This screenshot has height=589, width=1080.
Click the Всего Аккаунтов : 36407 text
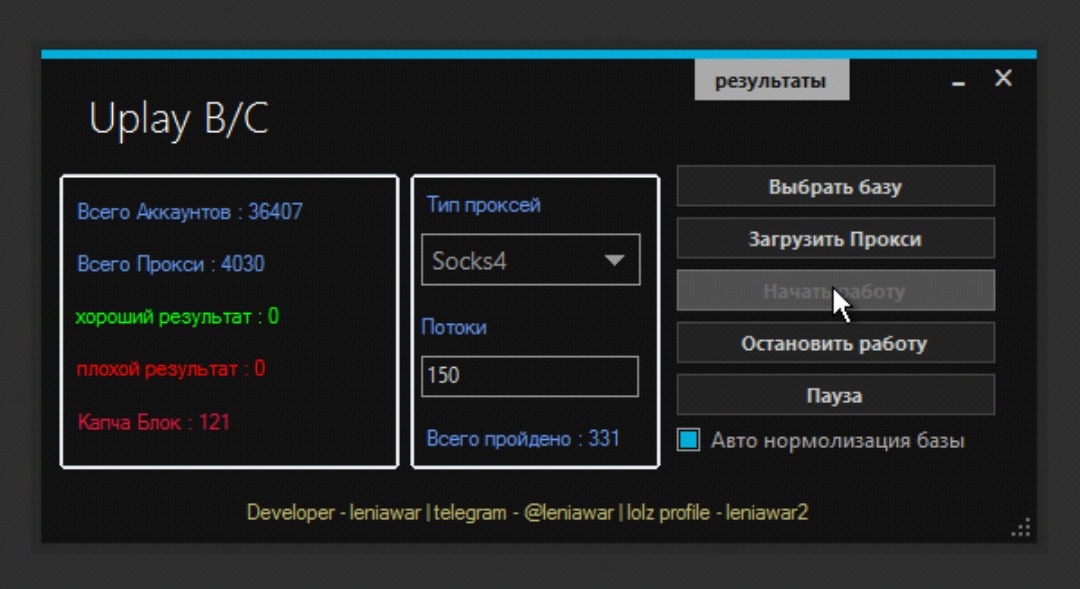click(189, 211)
